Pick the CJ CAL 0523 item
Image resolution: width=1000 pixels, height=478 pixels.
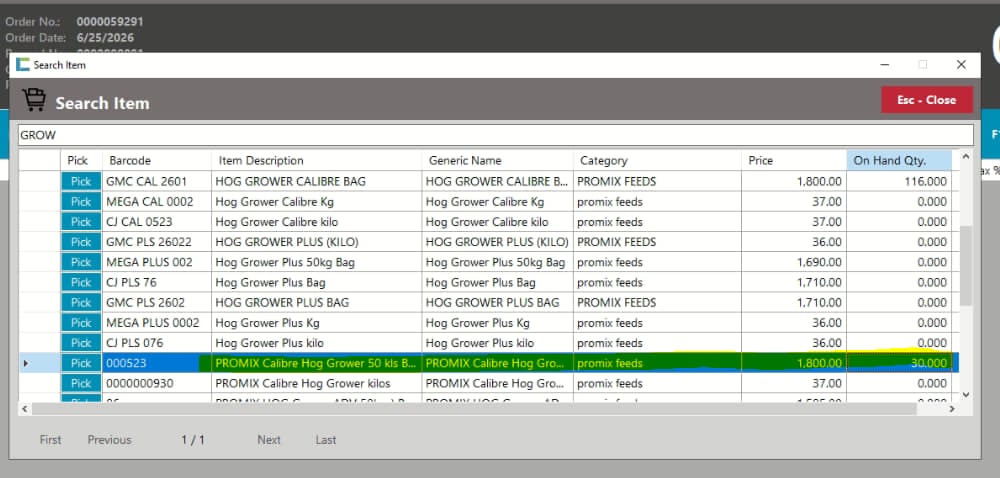click(x=81, y=222)
